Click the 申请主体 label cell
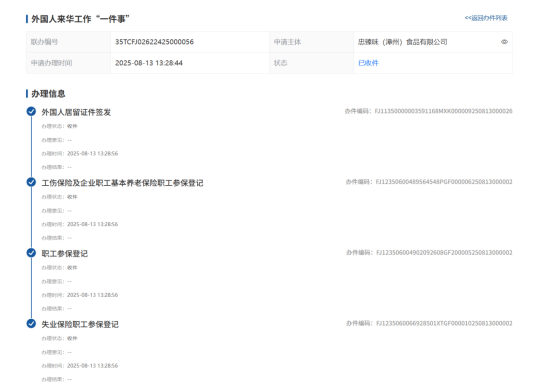Viewport: 554px width, 389px height. (x=311, y=42)
